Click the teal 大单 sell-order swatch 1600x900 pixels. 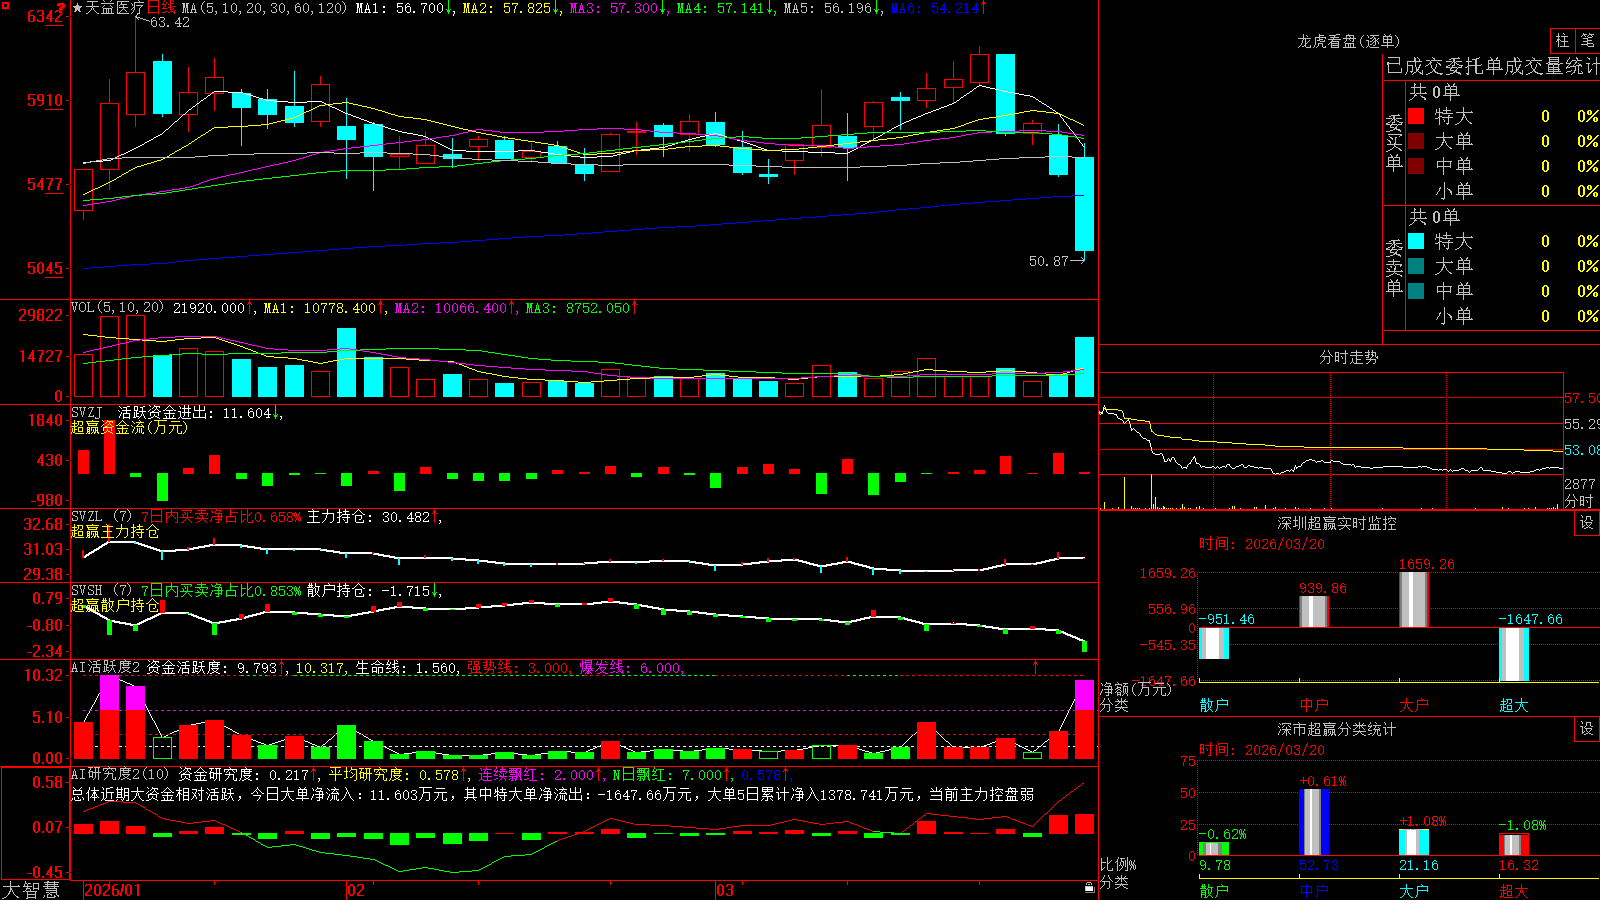coord(1416,266)
